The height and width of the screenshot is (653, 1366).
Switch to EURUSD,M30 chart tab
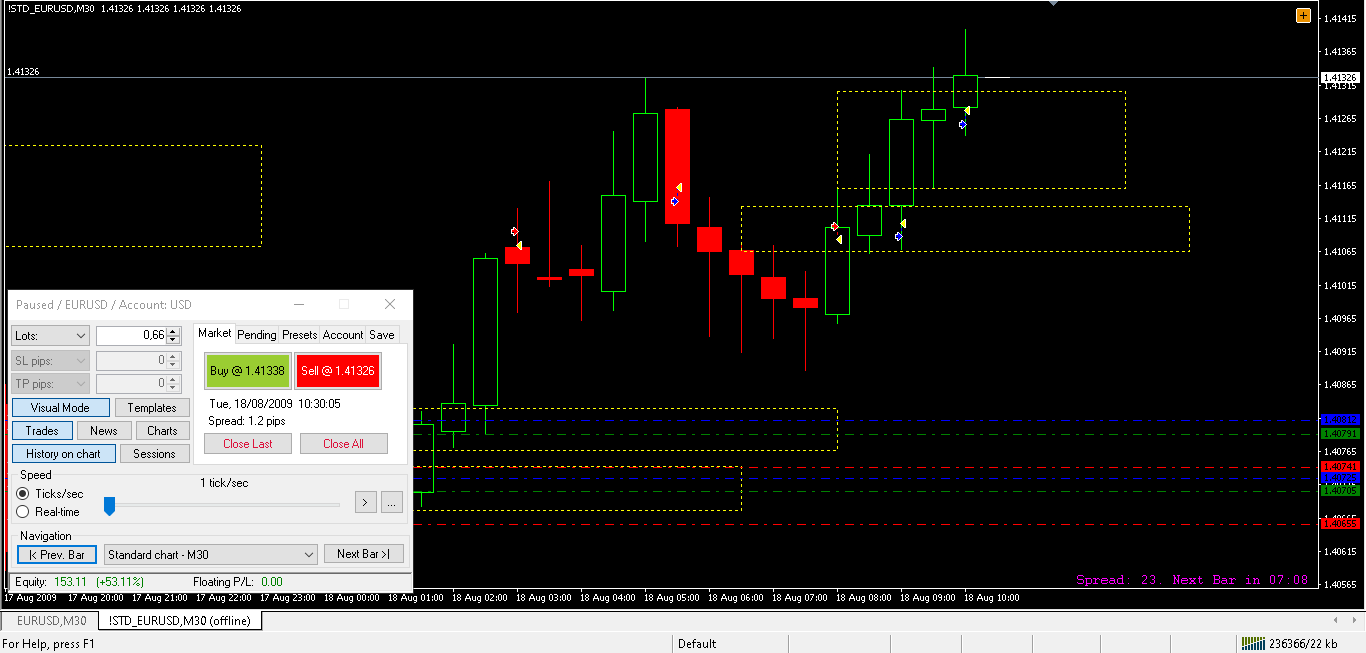(x=51, y=621)
